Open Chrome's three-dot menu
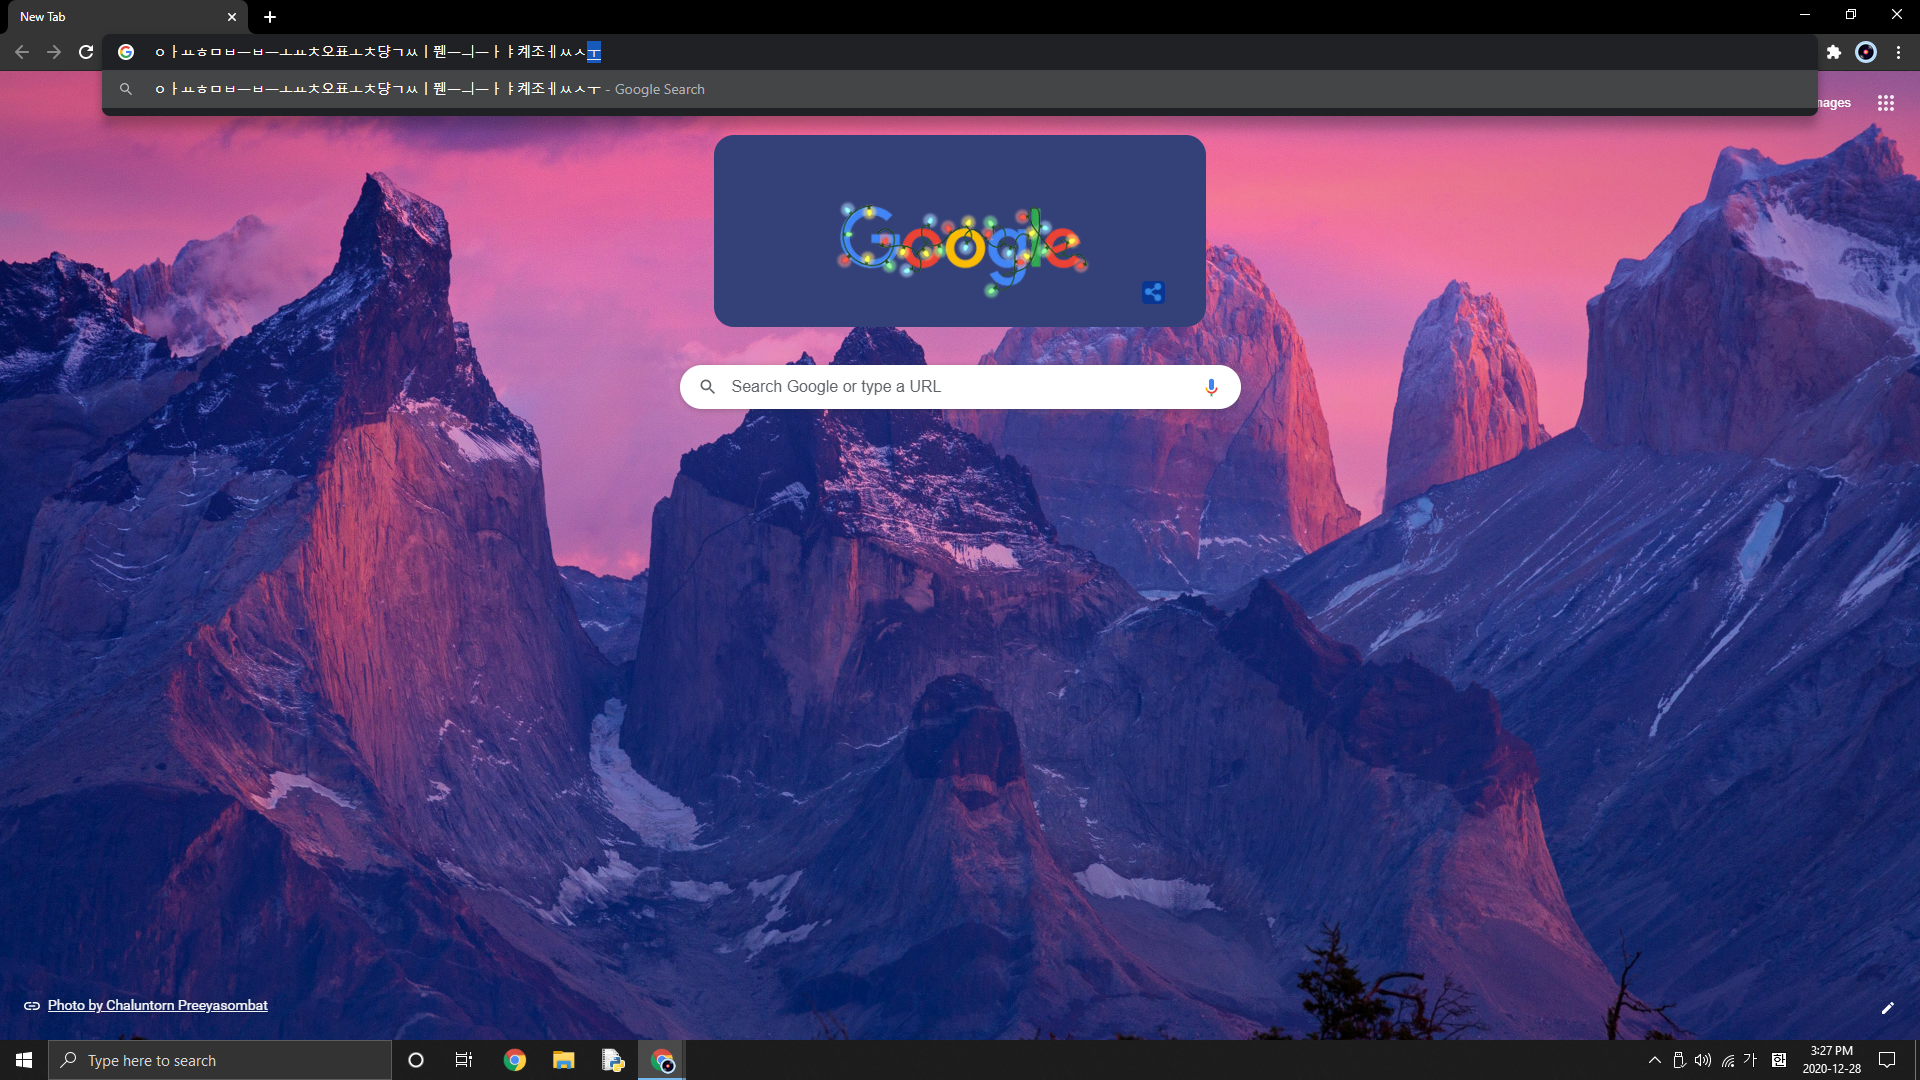The height and width of the screenshot is (1080, 1920). (x=1898, y=52)
